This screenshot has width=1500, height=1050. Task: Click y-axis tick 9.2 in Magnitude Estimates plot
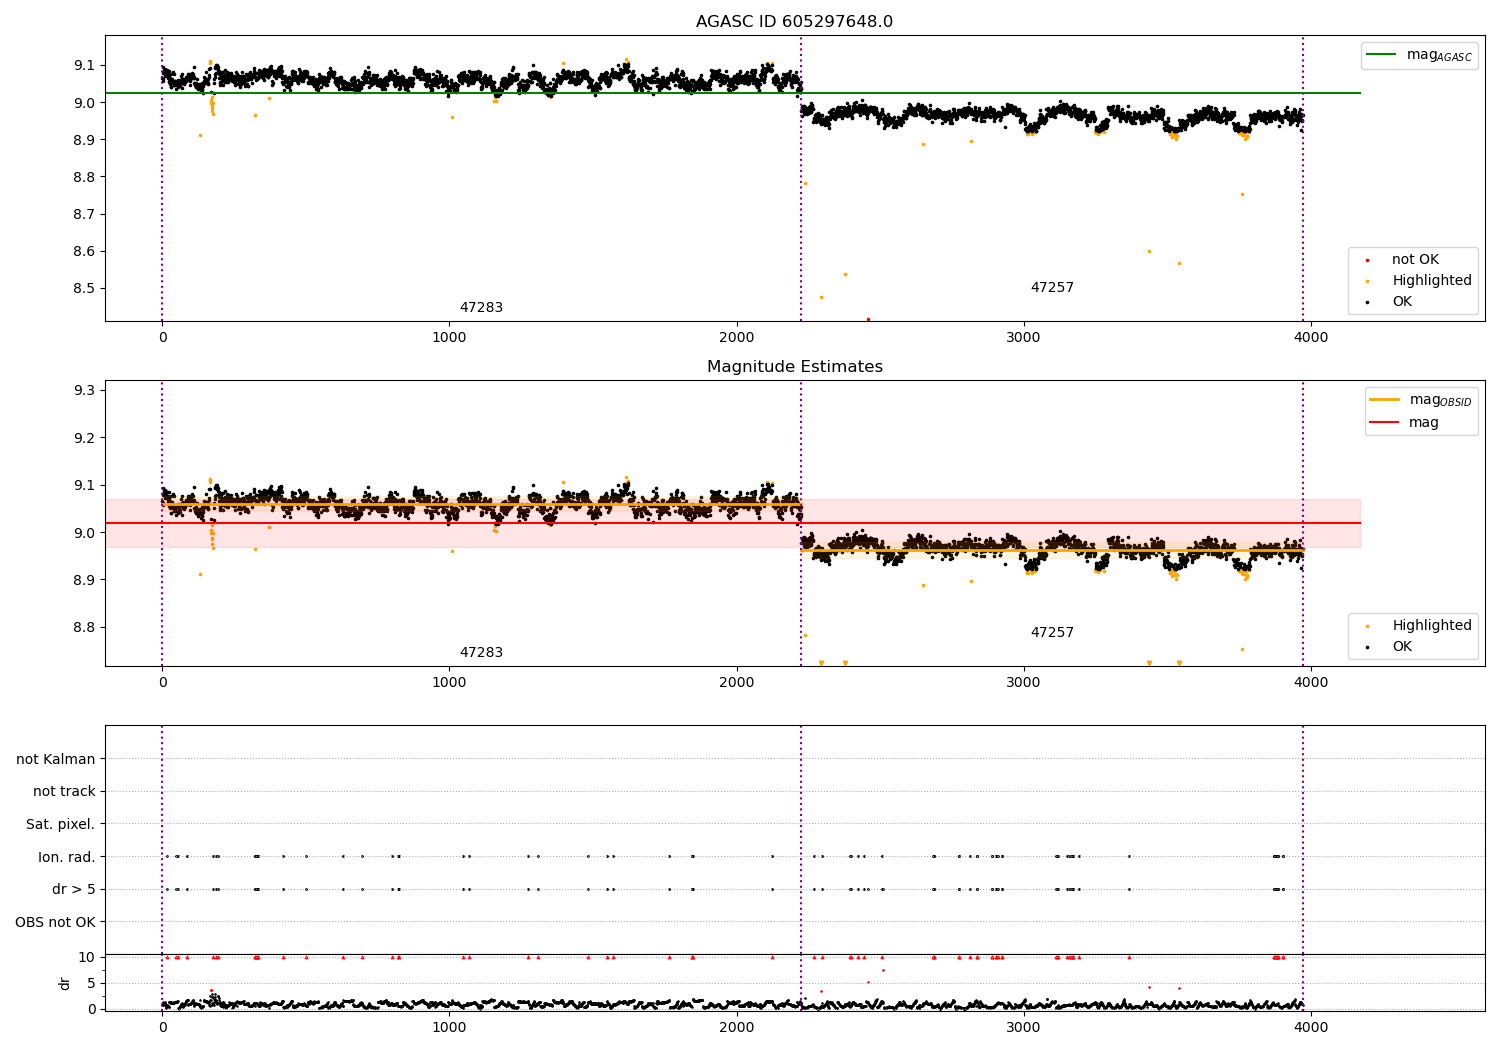pos(84,438)
